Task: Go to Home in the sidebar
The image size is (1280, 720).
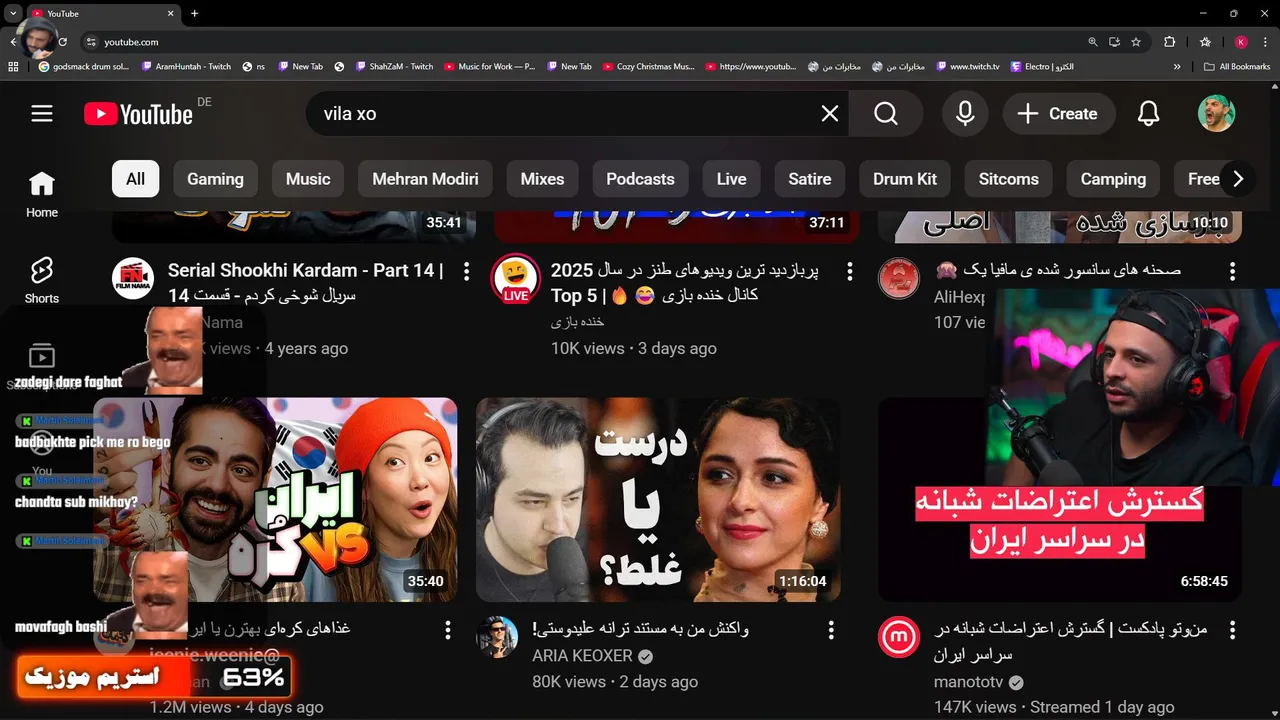Action: (42, 195)
